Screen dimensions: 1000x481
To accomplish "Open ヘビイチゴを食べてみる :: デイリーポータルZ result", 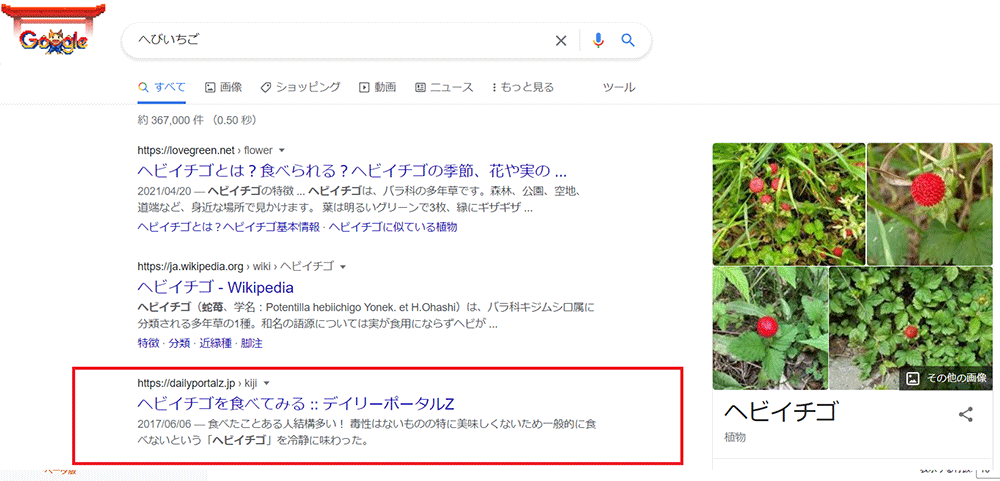I will (295, 404).
